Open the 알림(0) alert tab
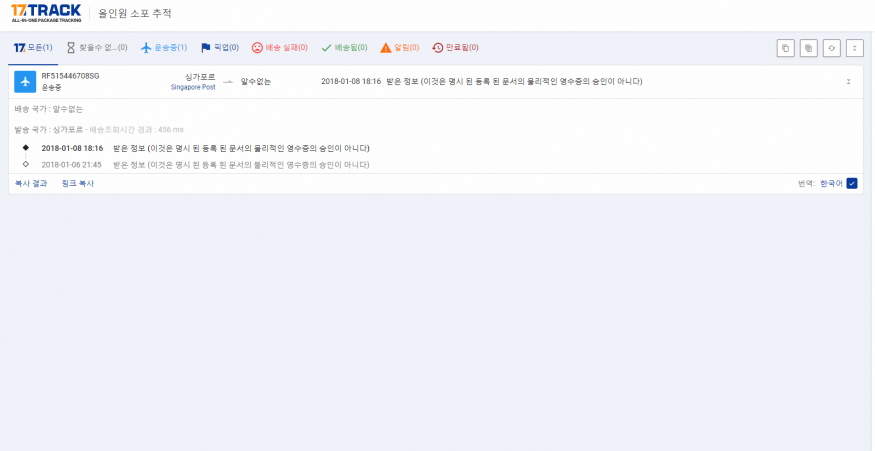 point(399,48)
